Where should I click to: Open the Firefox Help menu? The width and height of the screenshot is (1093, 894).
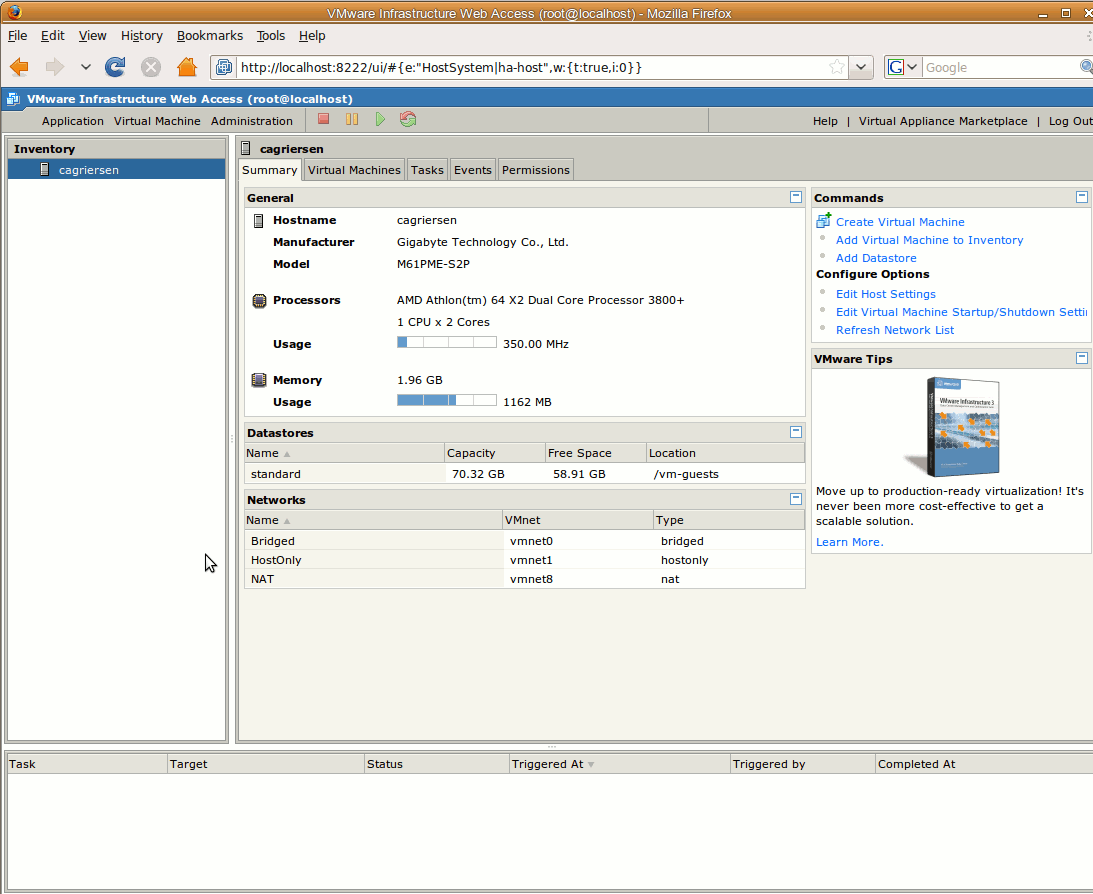[x=312, y=36]
